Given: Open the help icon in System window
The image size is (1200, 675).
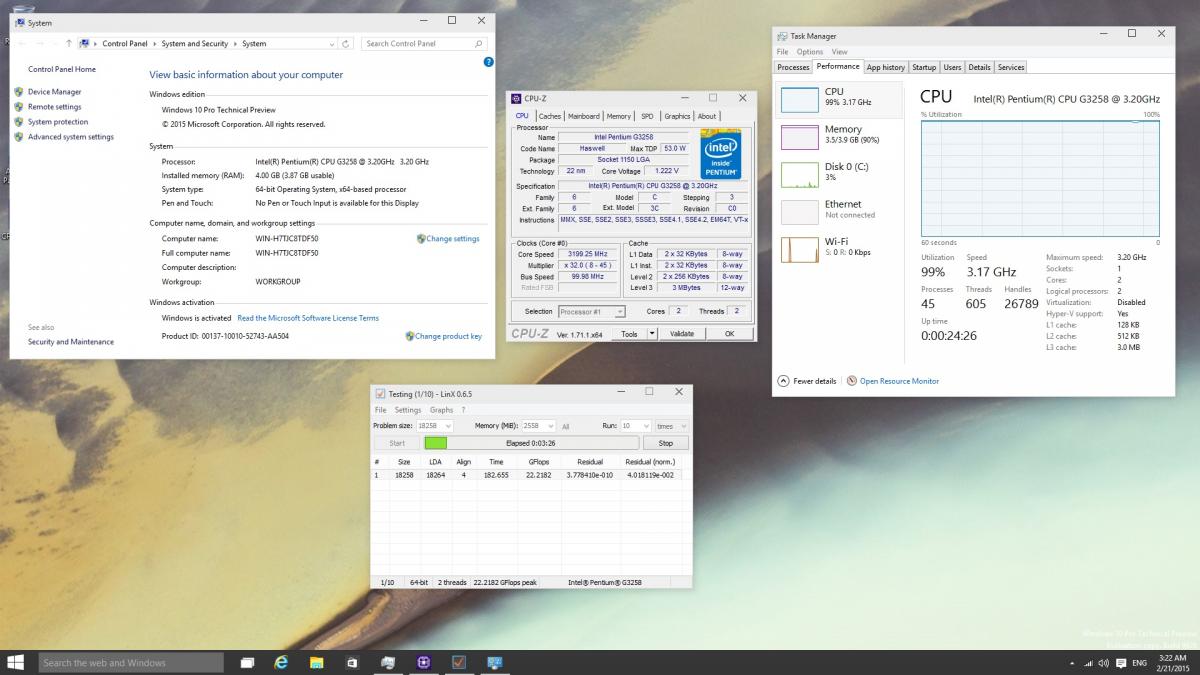Looking at the screenshot, I should [x=489, y=62].
